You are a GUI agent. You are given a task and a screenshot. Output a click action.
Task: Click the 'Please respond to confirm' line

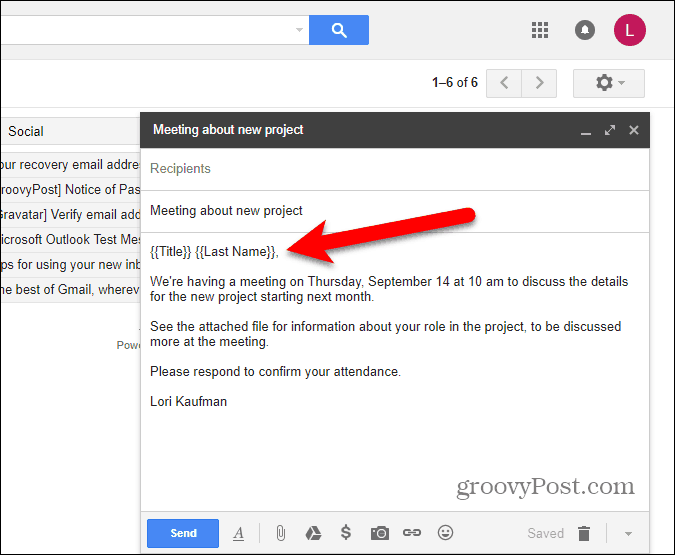tap(276, 372)
